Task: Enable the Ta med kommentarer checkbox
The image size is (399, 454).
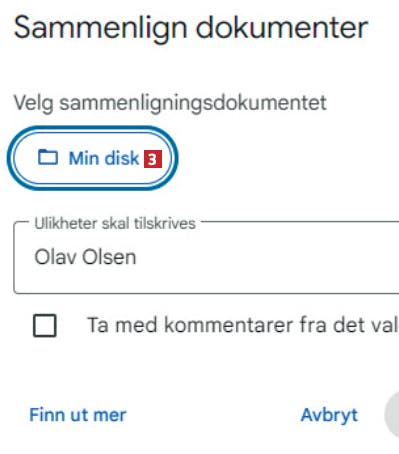Action: (x=45, y=325)
